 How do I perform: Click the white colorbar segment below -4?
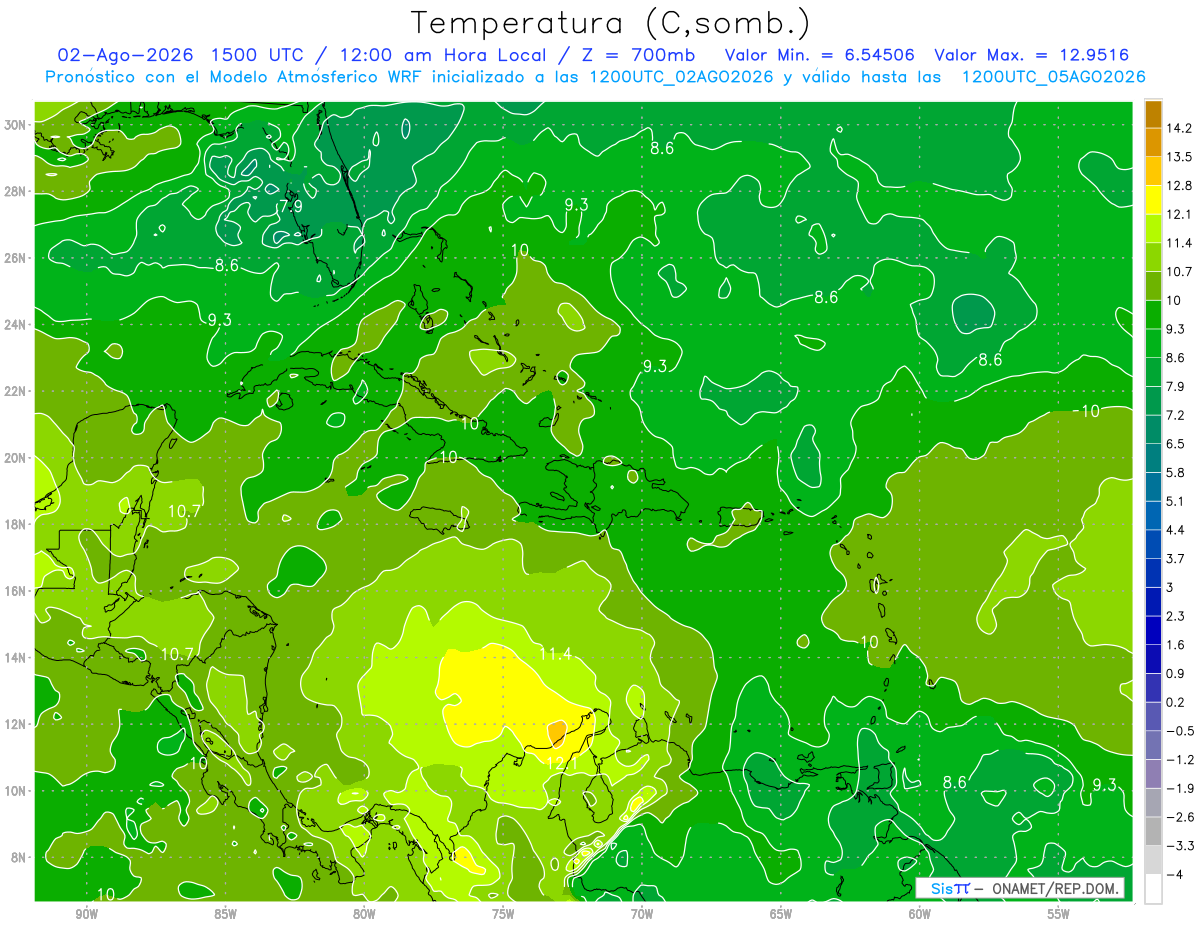pos(1152,888)
